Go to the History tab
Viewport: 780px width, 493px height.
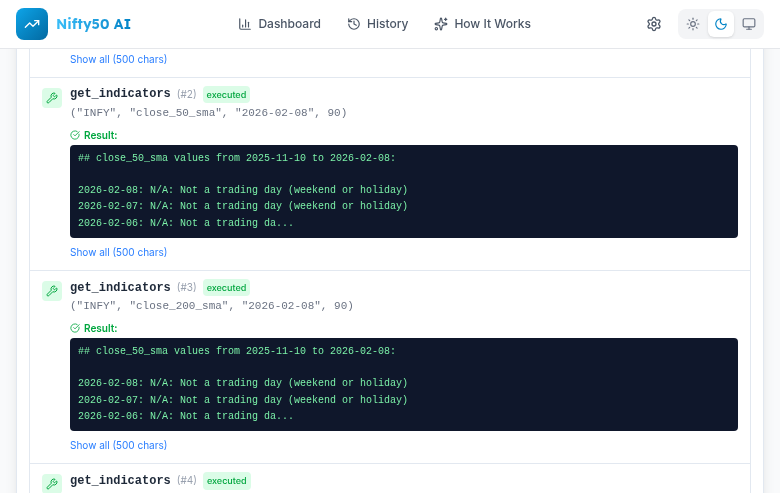pos(378,24)
